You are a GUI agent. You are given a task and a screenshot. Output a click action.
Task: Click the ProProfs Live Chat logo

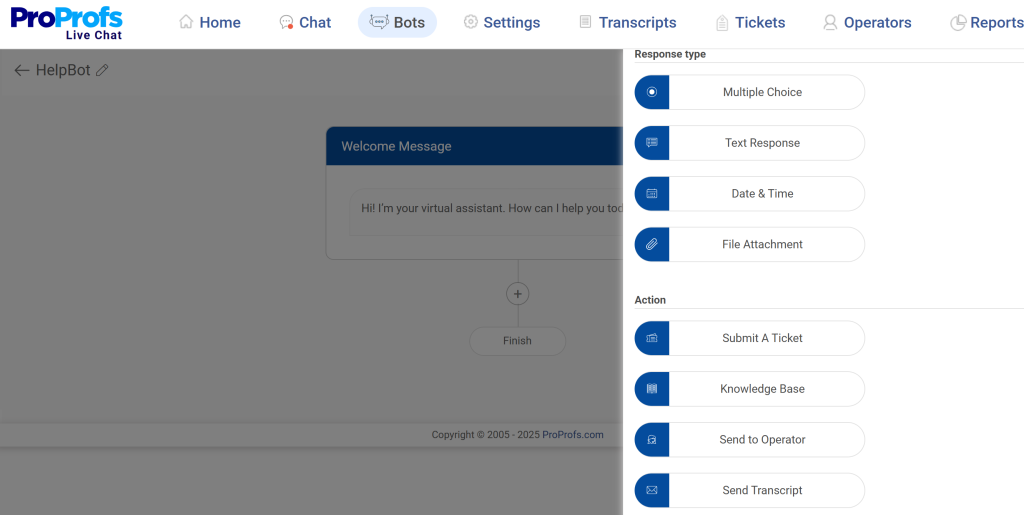[x=66, y=23]
